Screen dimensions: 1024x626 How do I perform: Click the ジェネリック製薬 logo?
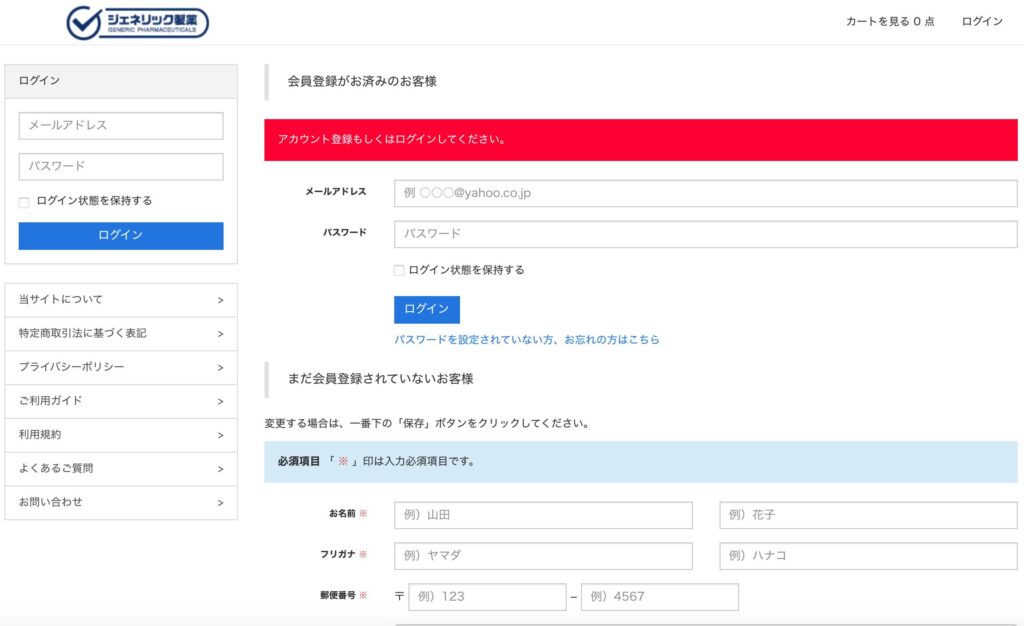[138, 23]
